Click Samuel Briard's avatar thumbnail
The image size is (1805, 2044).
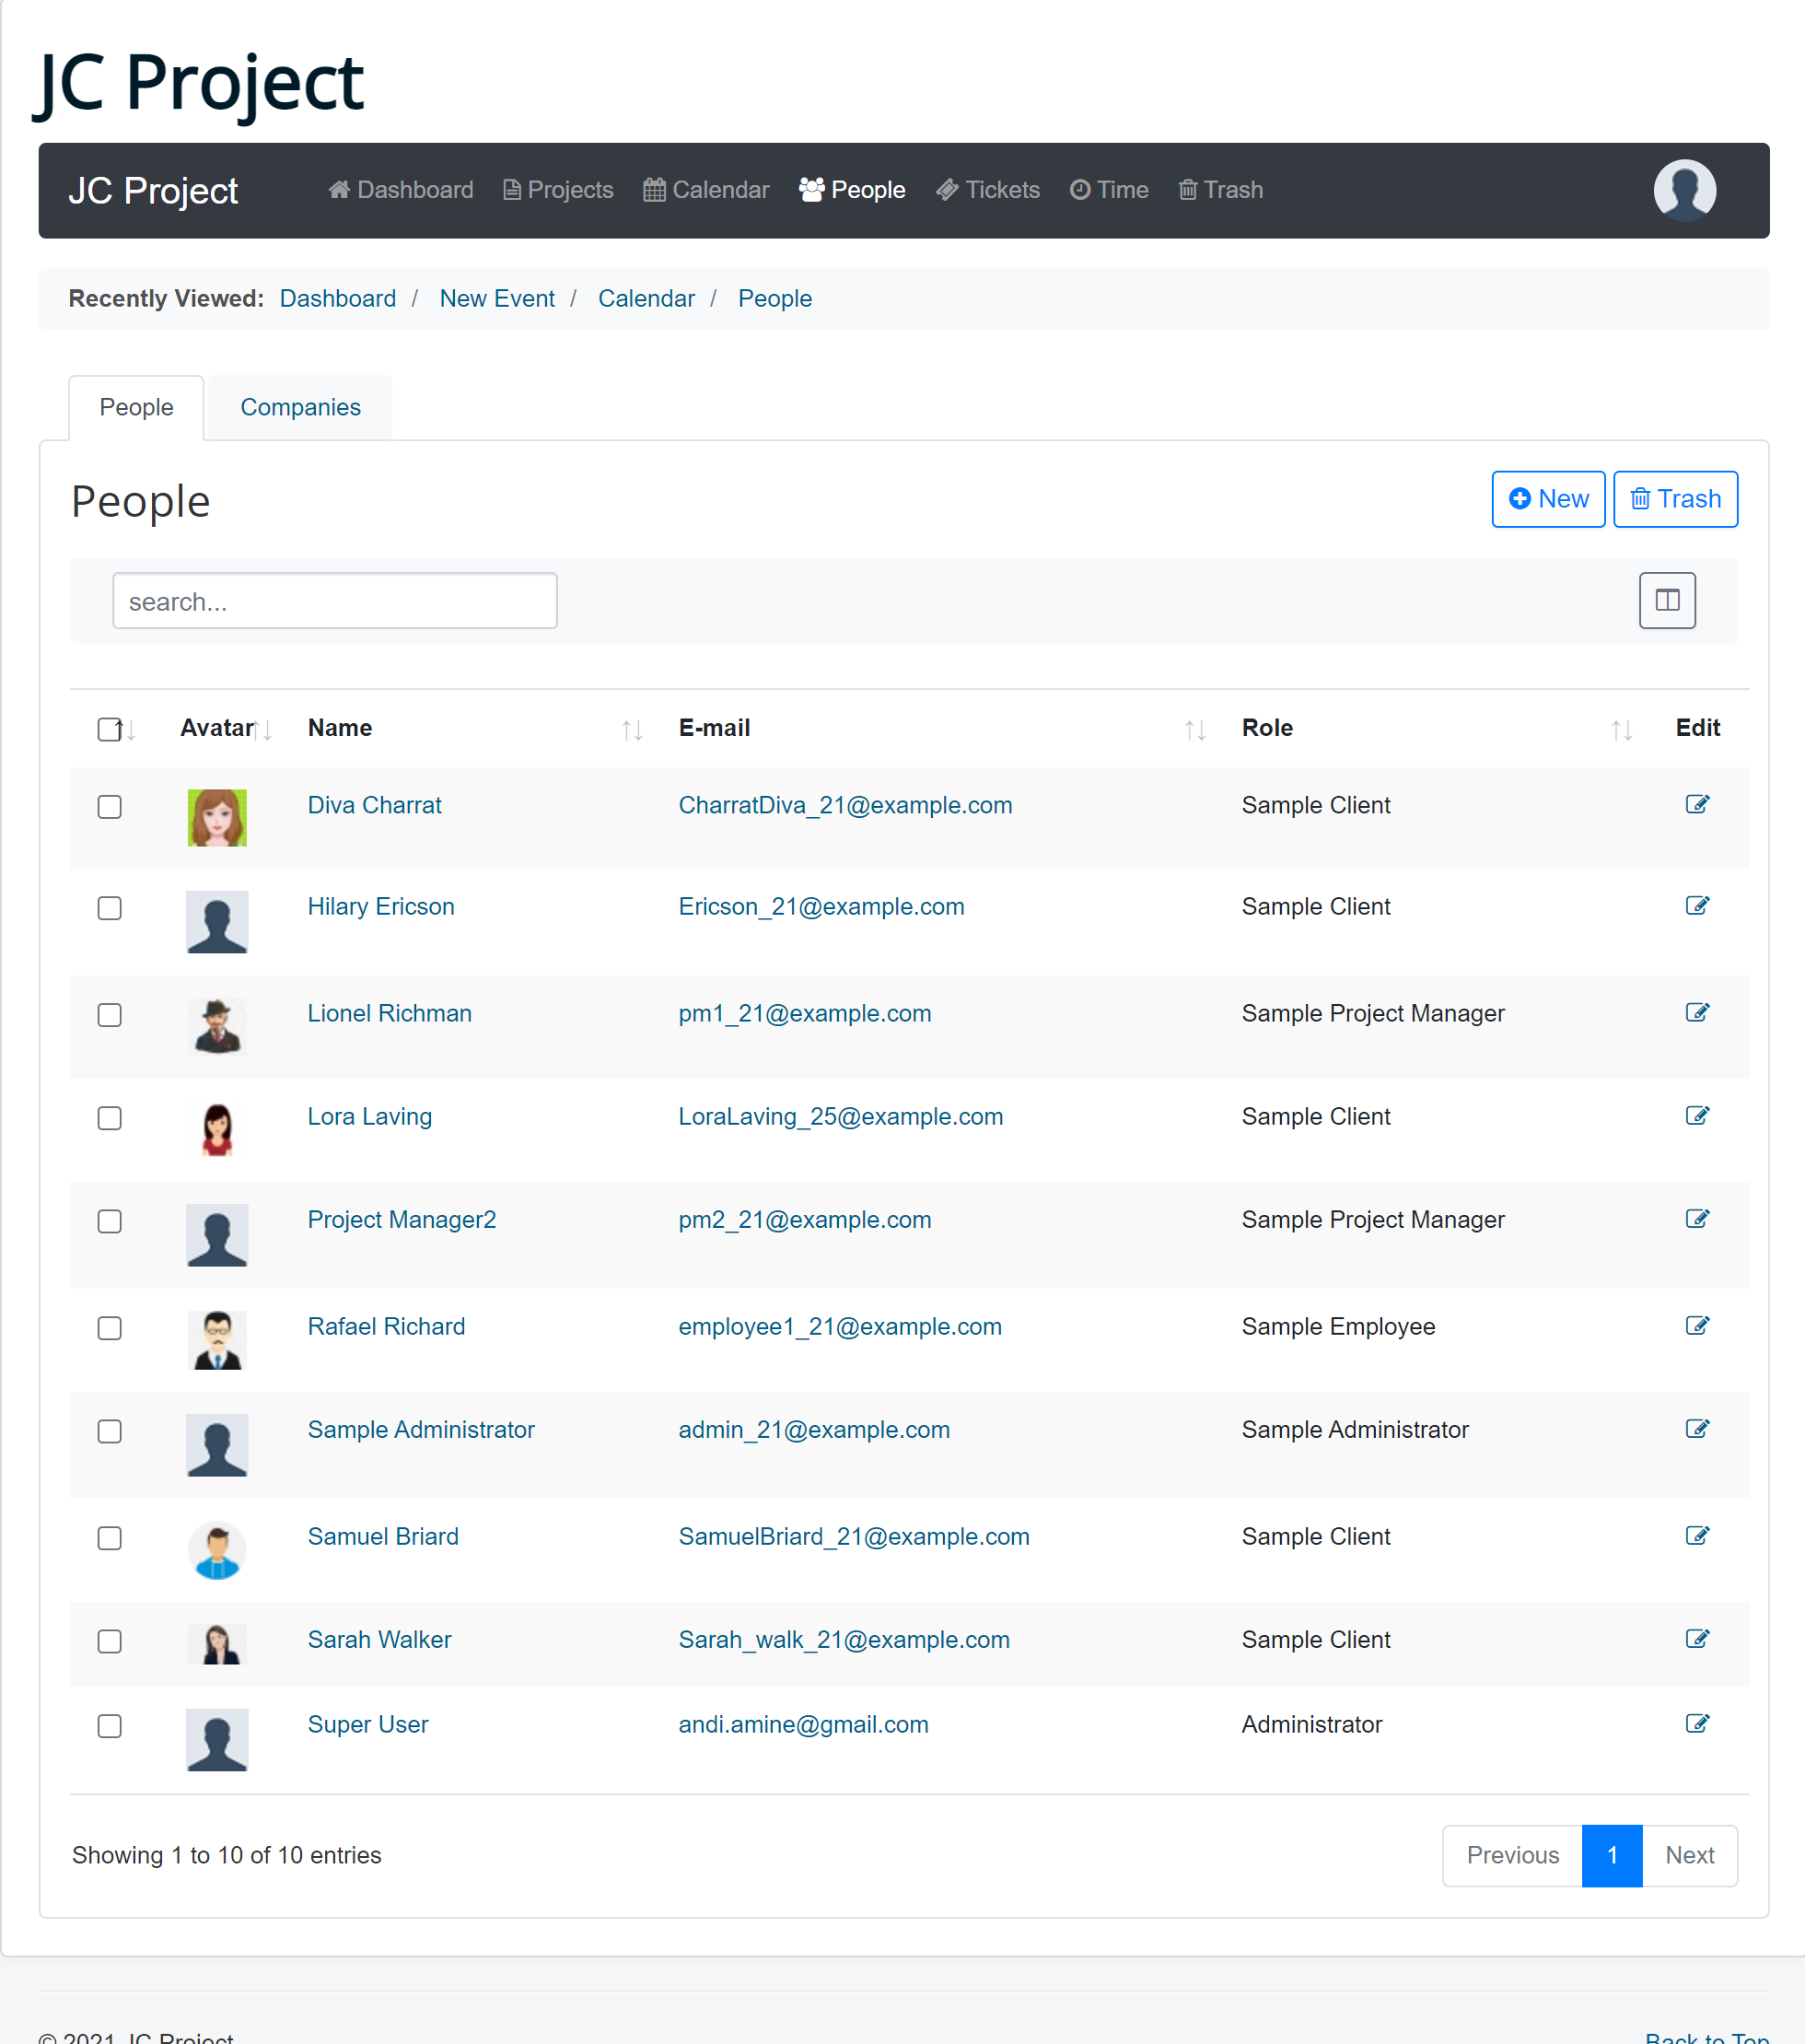coord(217,1550)
